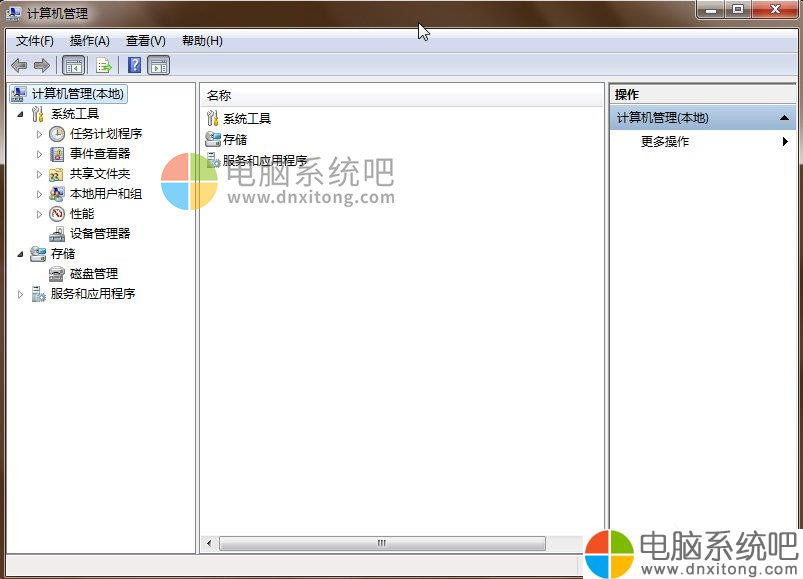Toggle the show/hide console tree icon
The height and width of the screenshot is (579, 803).
point(73,65)
